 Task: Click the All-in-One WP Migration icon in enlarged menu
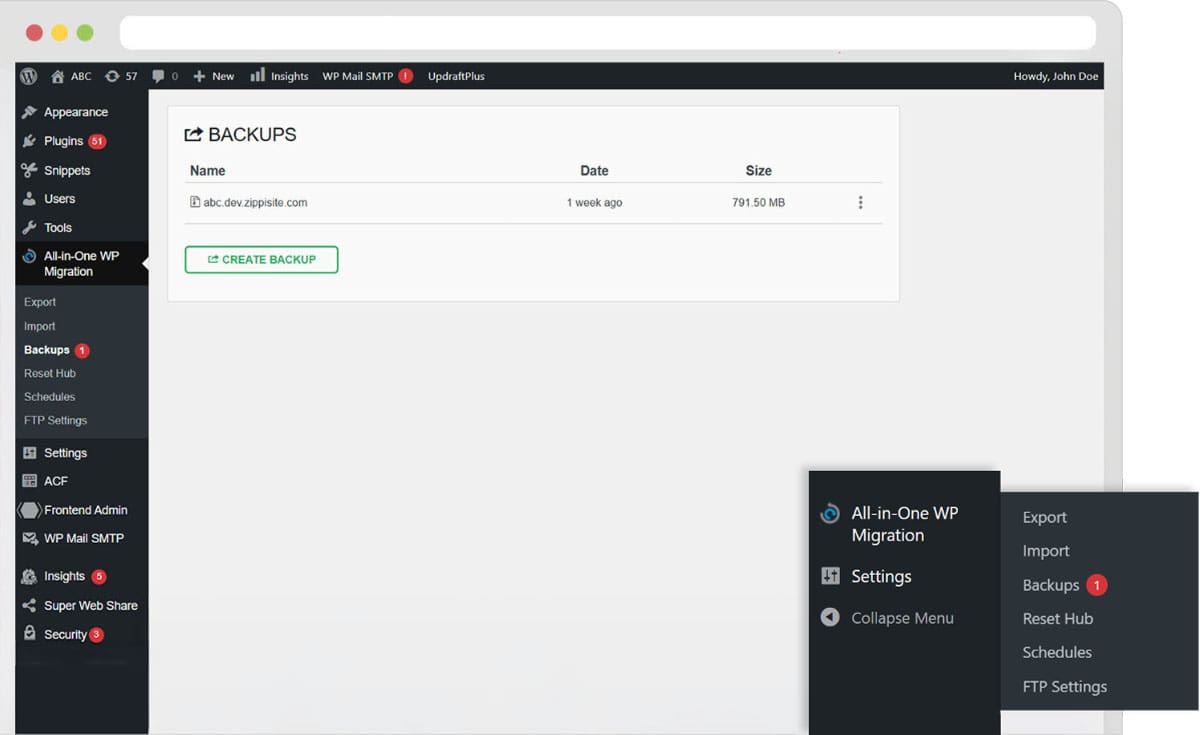[830, 514]
